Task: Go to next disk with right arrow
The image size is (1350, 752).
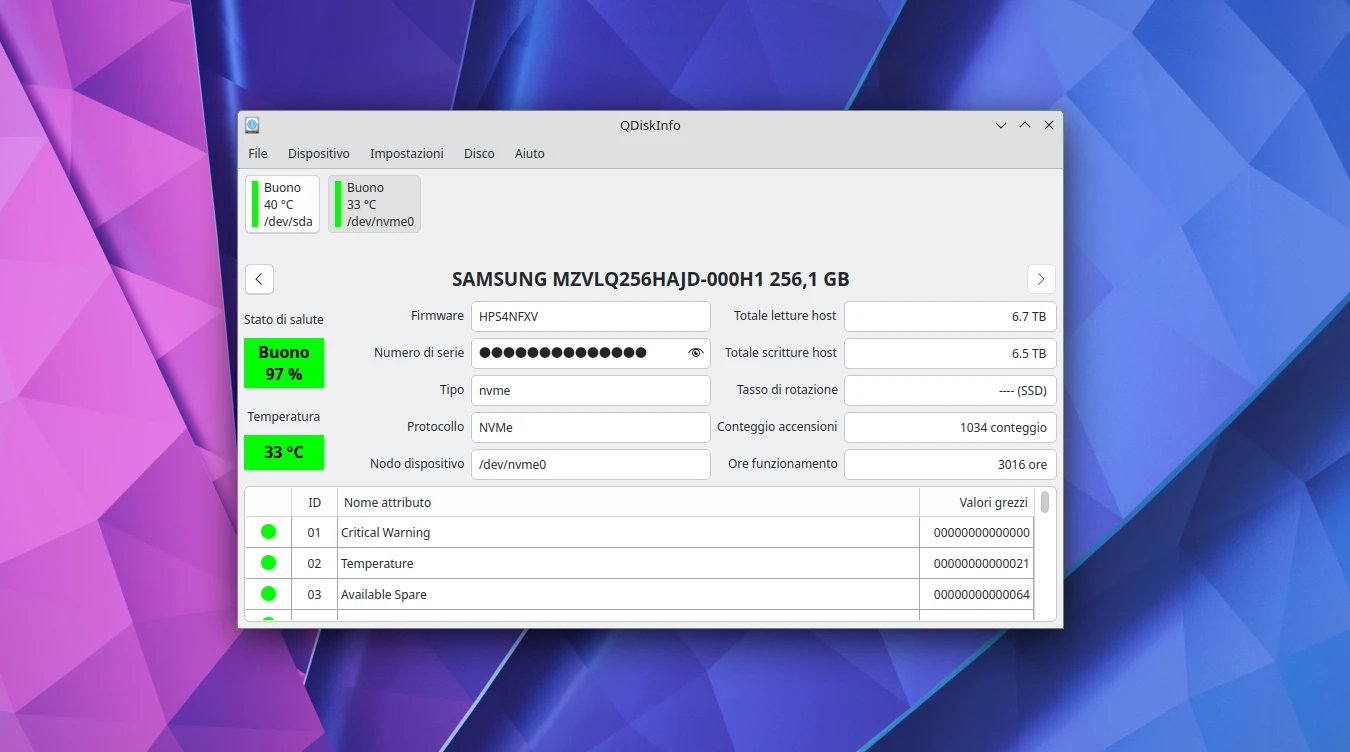Action: tap(1041, 279)
